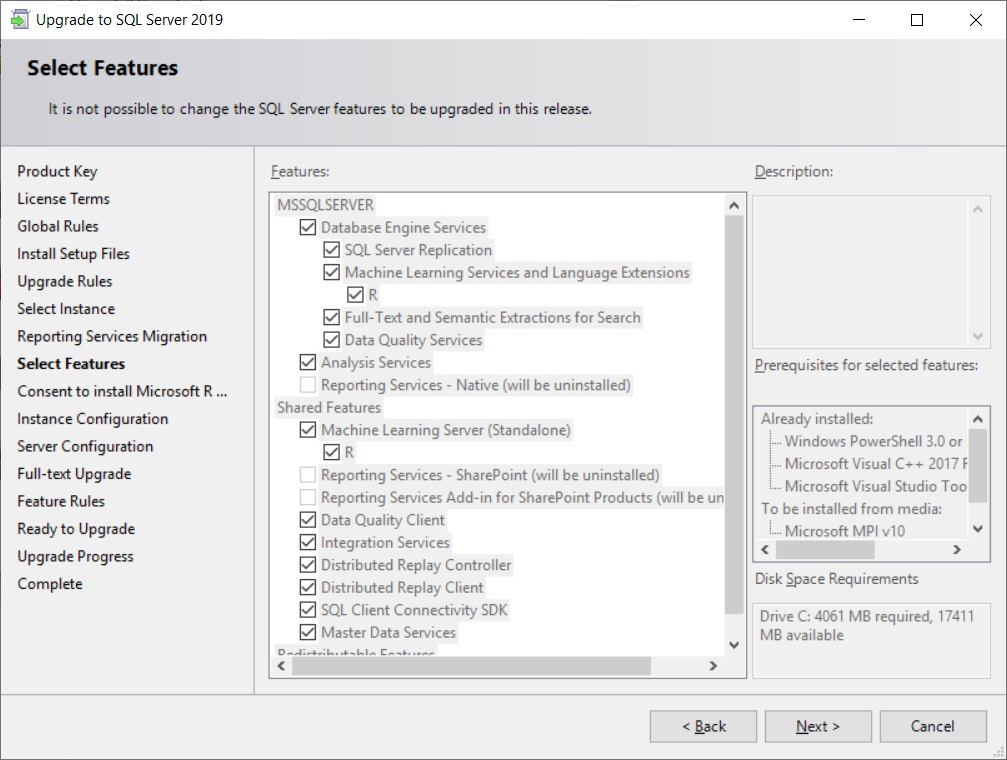Click Features list scroll down arrow
This screenshot has width=1007, height=760.
click(x=734, y=645)
